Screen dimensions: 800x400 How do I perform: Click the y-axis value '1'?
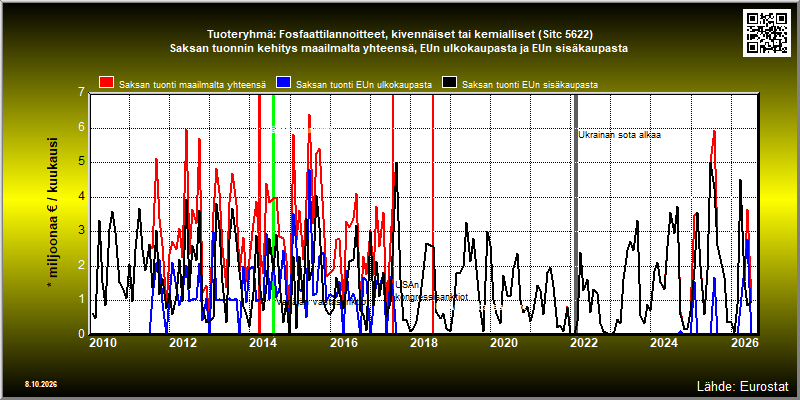82,299
